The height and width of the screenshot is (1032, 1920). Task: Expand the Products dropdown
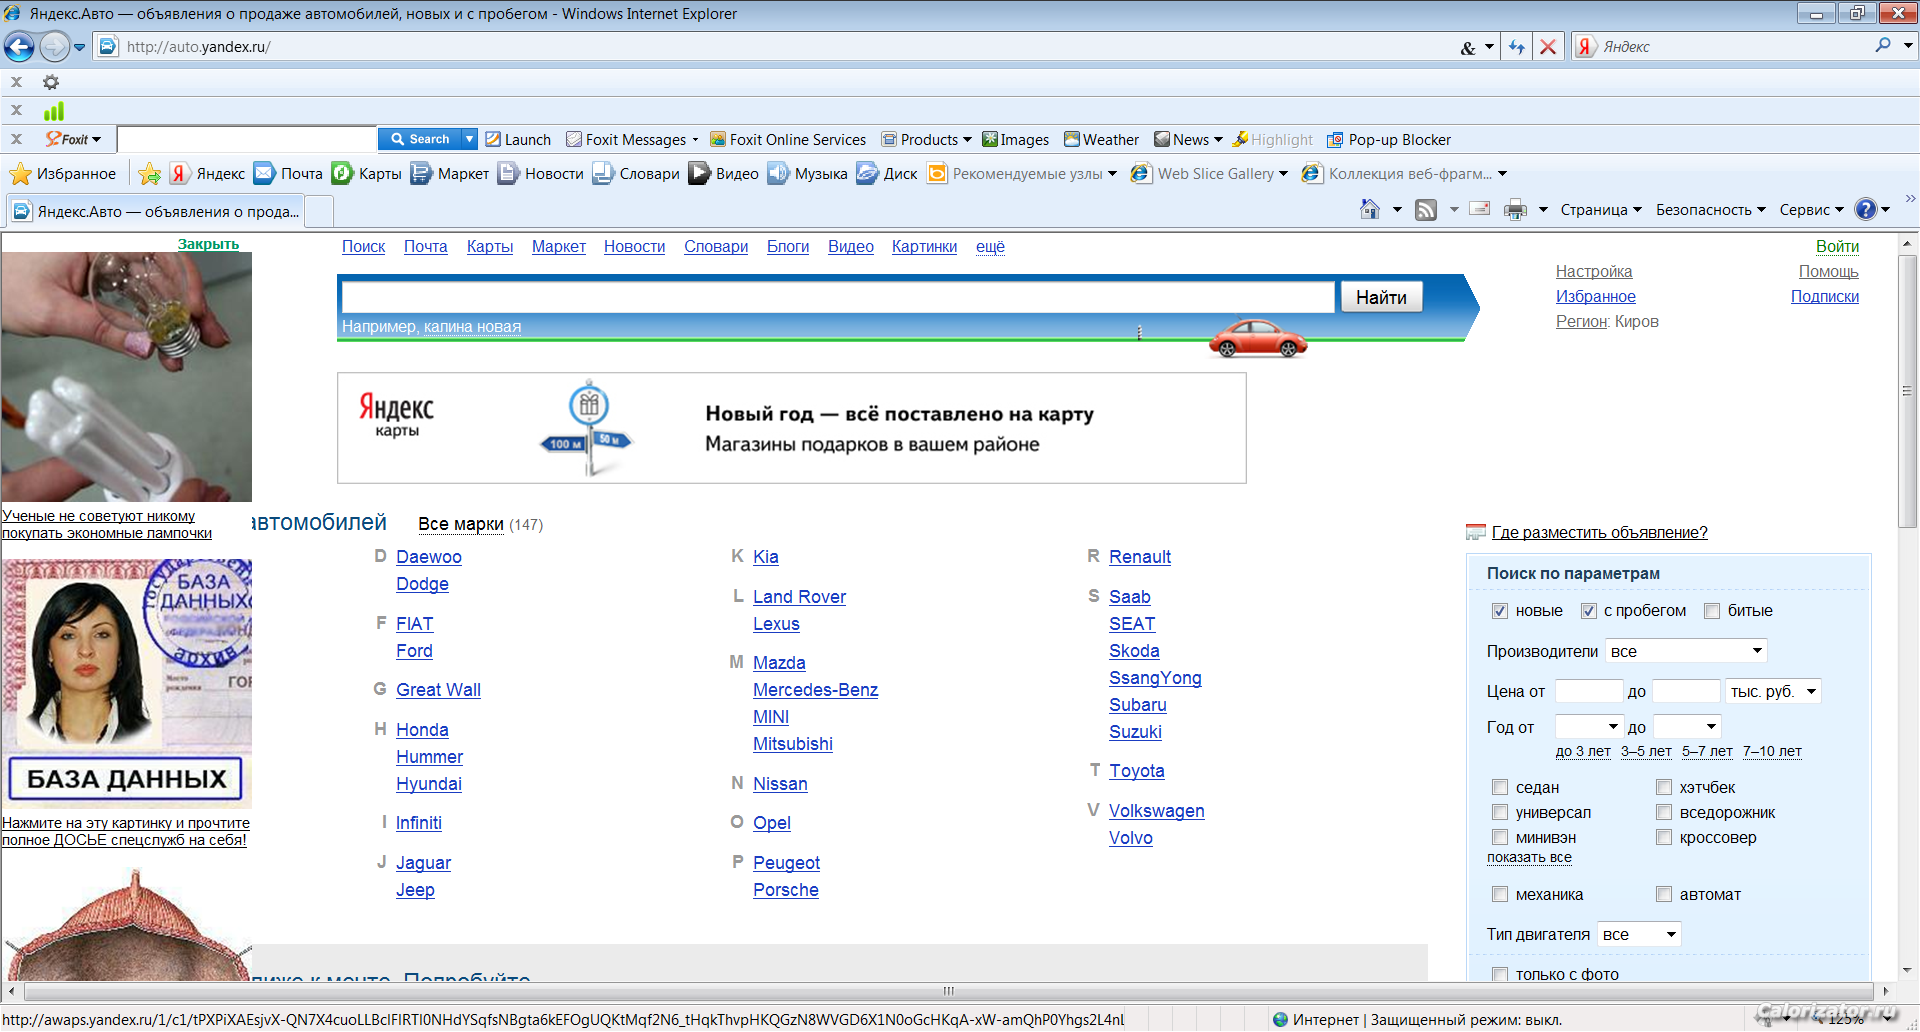(x=967, y=139)
